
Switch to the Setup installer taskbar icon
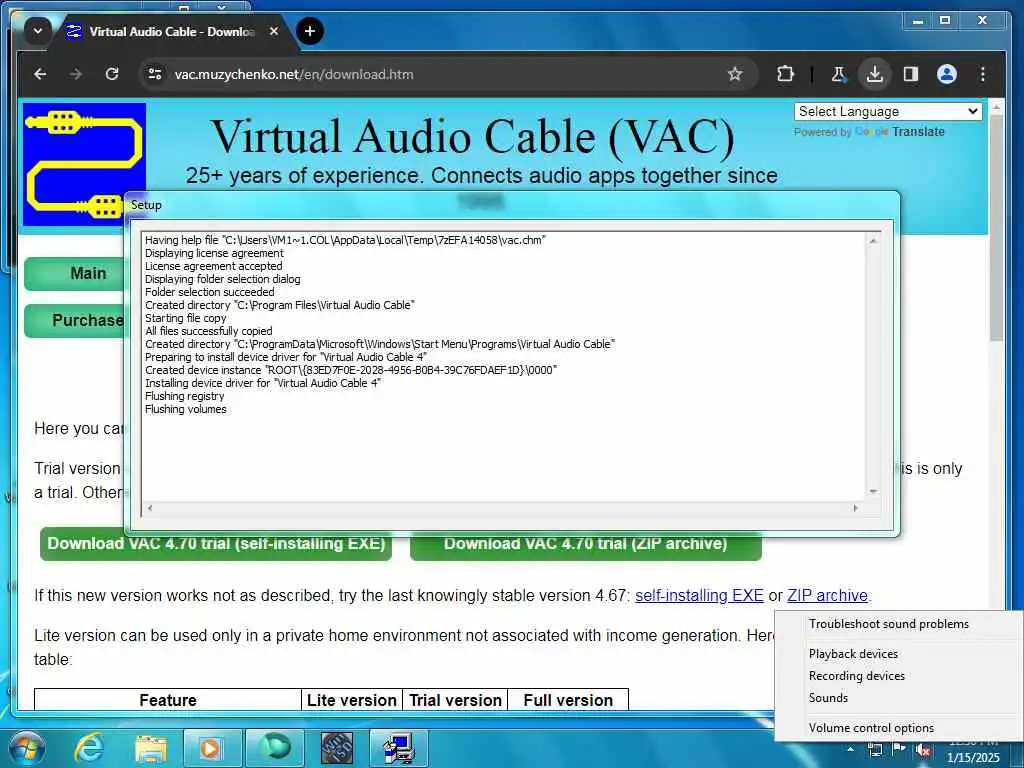coord(399,748)
